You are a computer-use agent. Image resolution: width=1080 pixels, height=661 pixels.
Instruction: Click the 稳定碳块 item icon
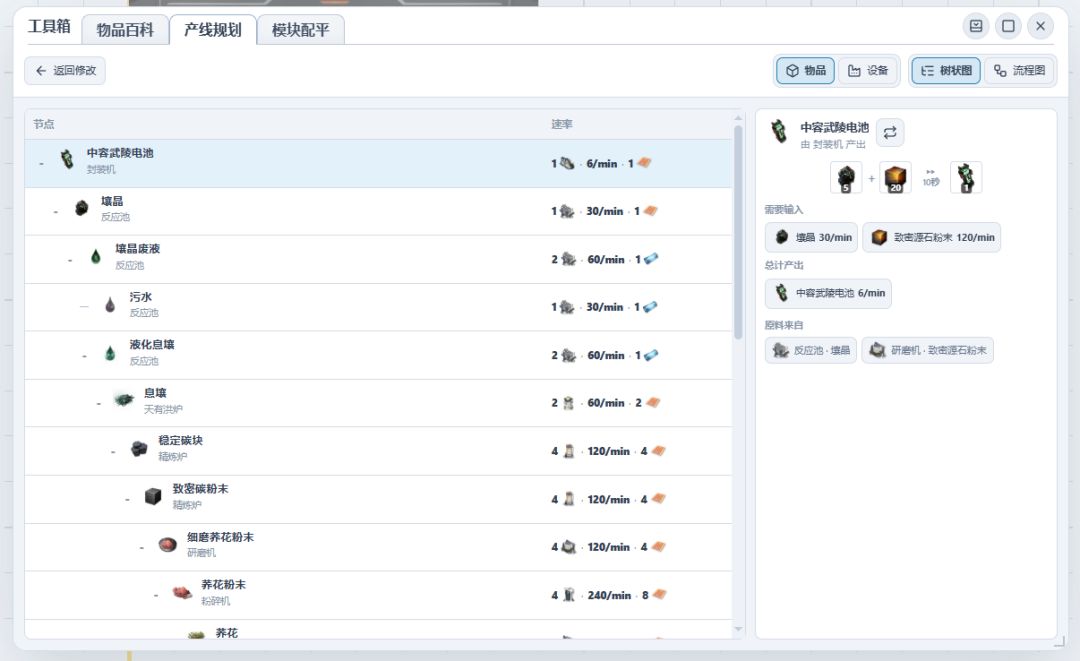click(x=138, y=448)
